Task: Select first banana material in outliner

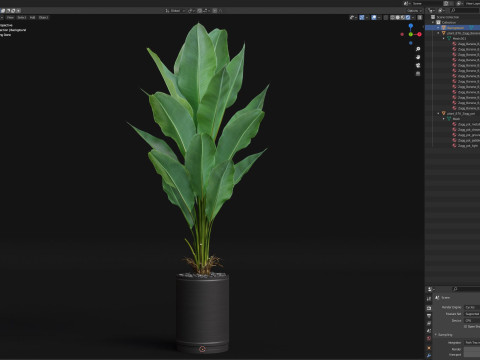Action: [x=467, y=44]
